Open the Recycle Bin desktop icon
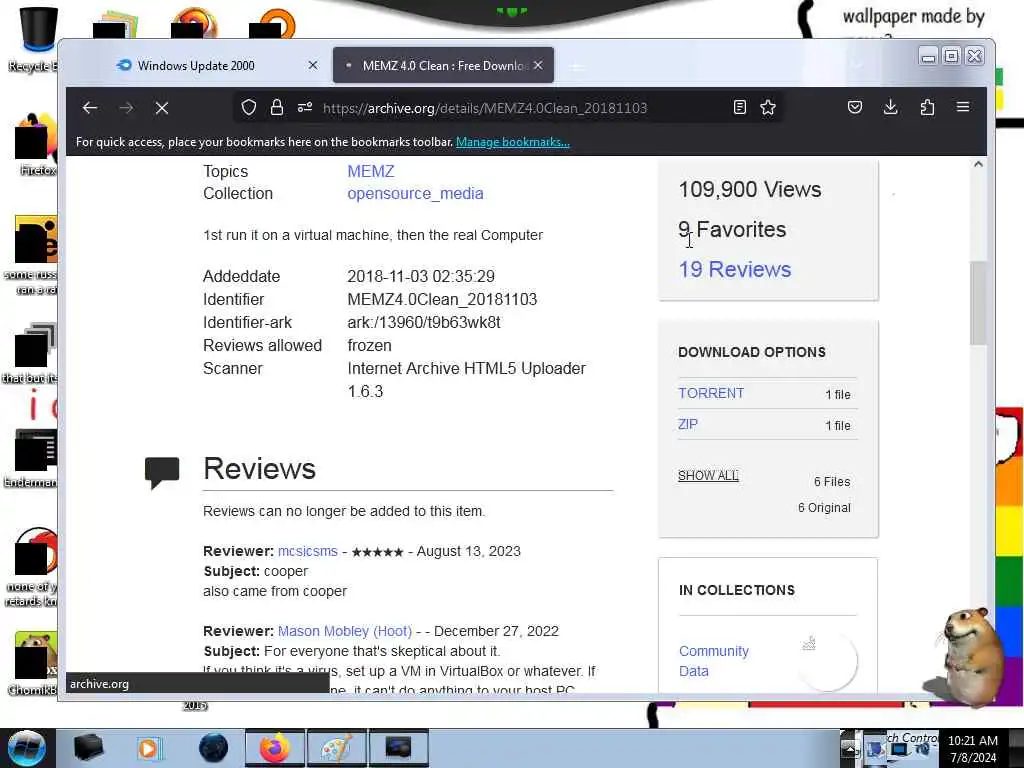The width and height of the screenshot is (1024, 768). 33,39
